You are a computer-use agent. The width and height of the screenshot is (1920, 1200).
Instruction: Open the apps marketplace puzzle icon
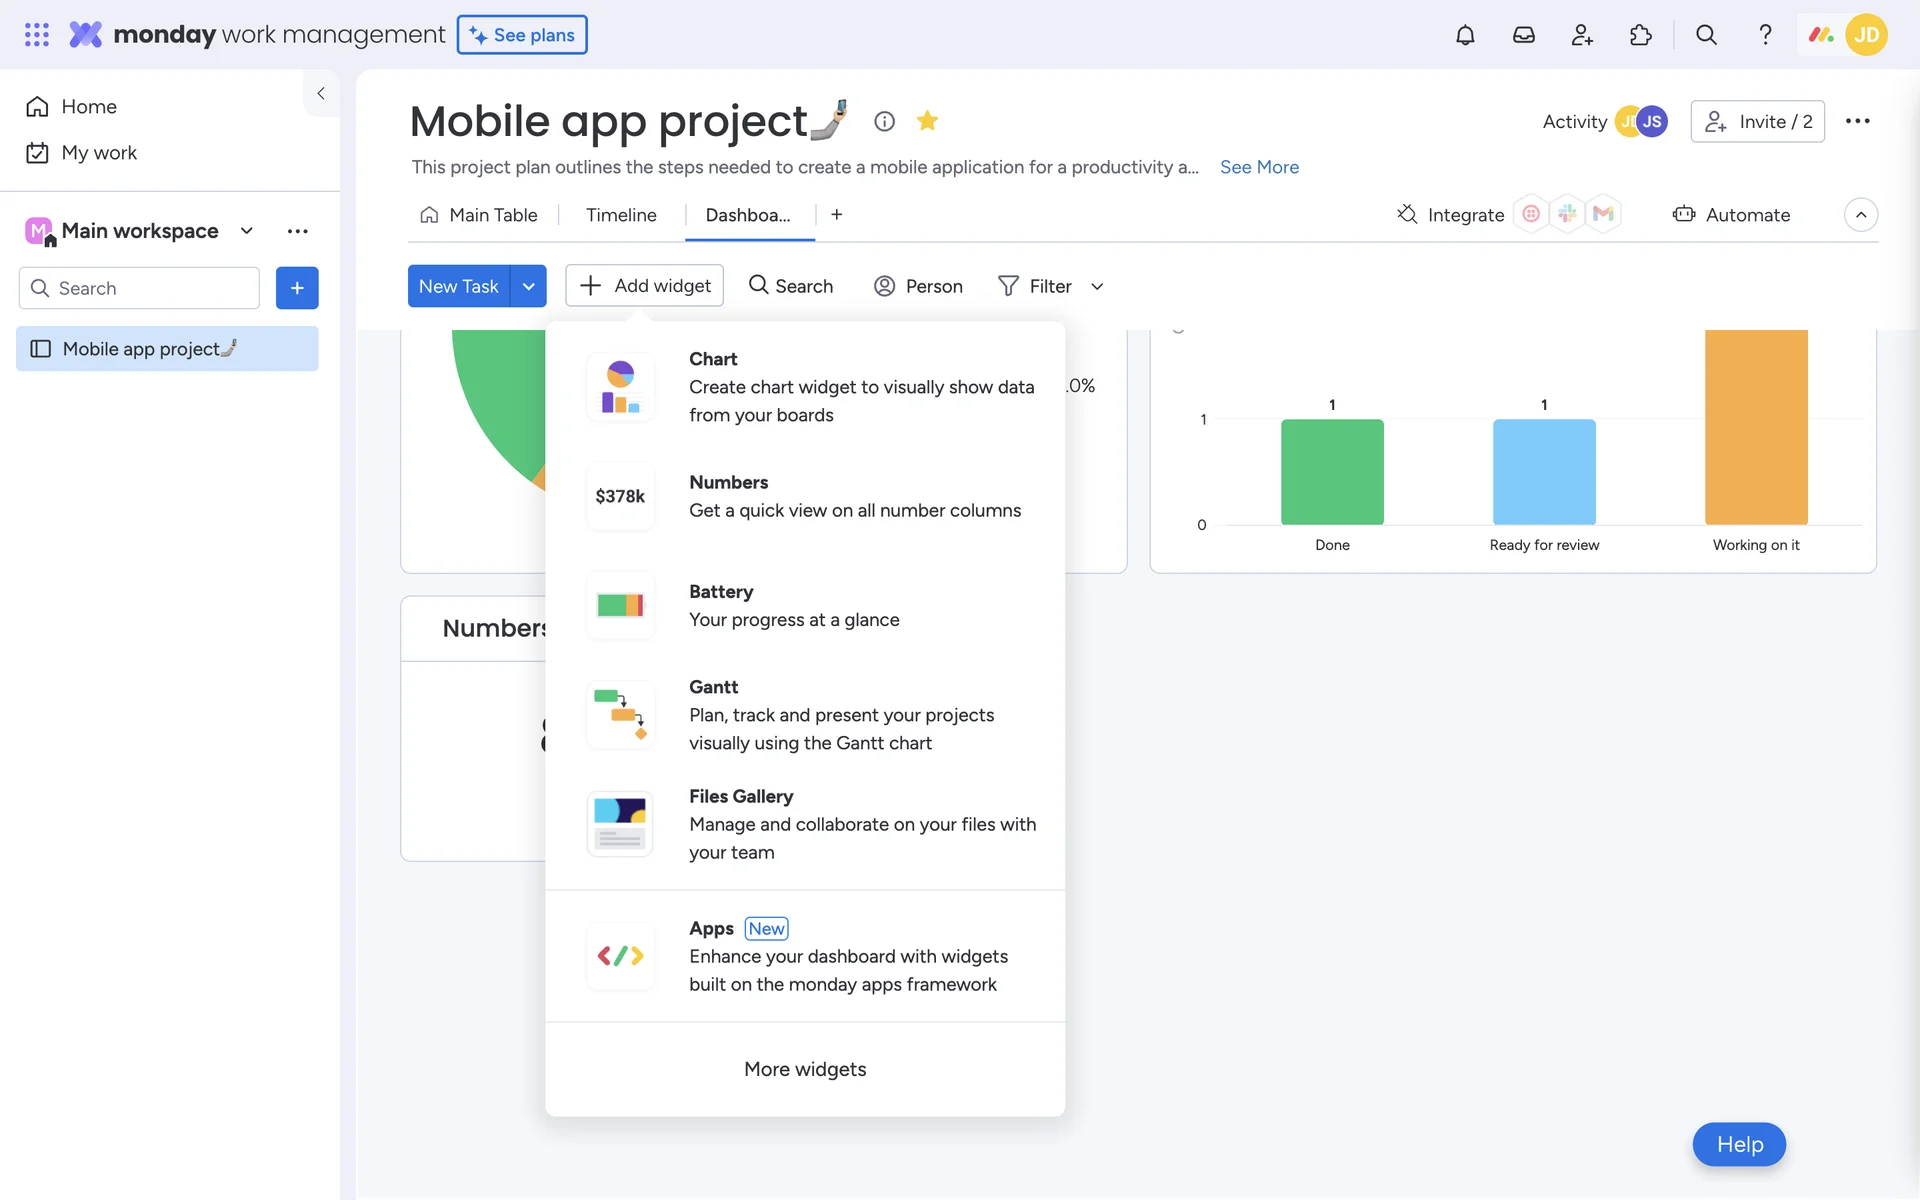click(x=1640, y=35)
